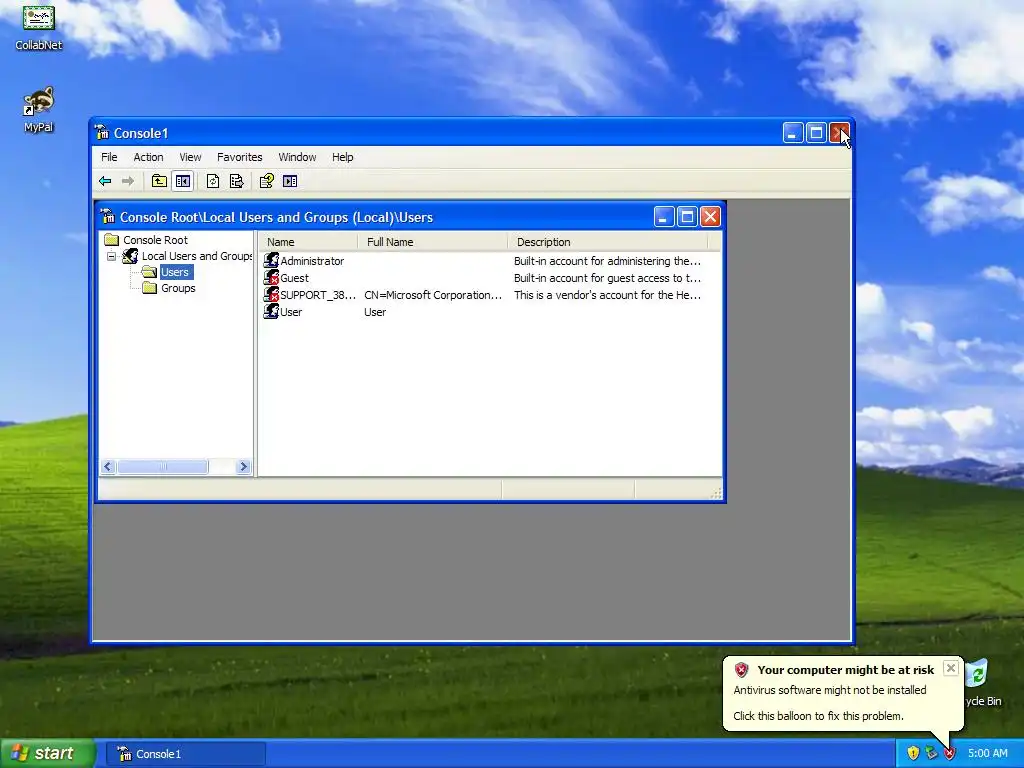Screen dimensions: 1024x768
Task: Go up one level folder icon
Action: 159,181
